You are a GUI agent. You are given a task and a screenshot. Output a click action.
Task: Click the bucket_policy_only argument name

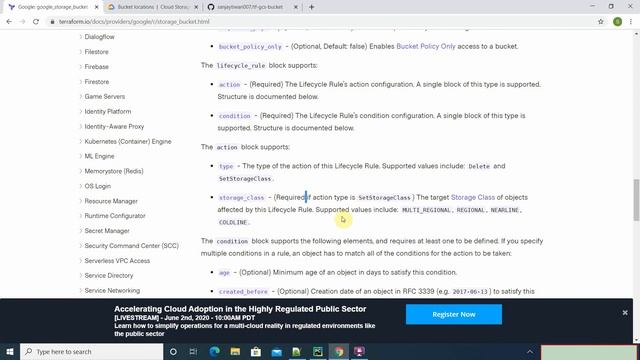tap(250, 47)
